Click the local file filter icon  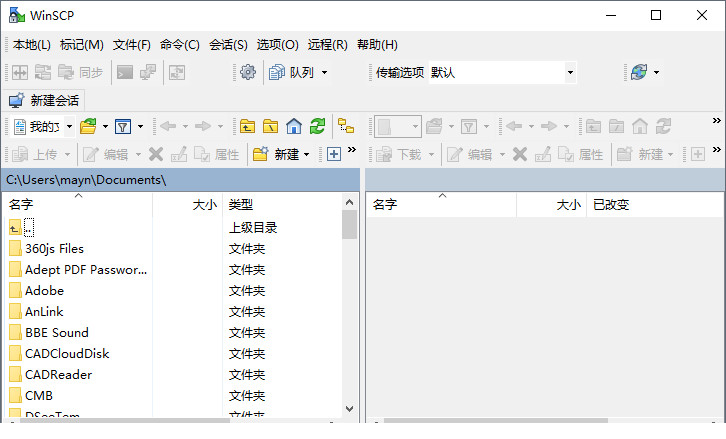tap(123, 126)
